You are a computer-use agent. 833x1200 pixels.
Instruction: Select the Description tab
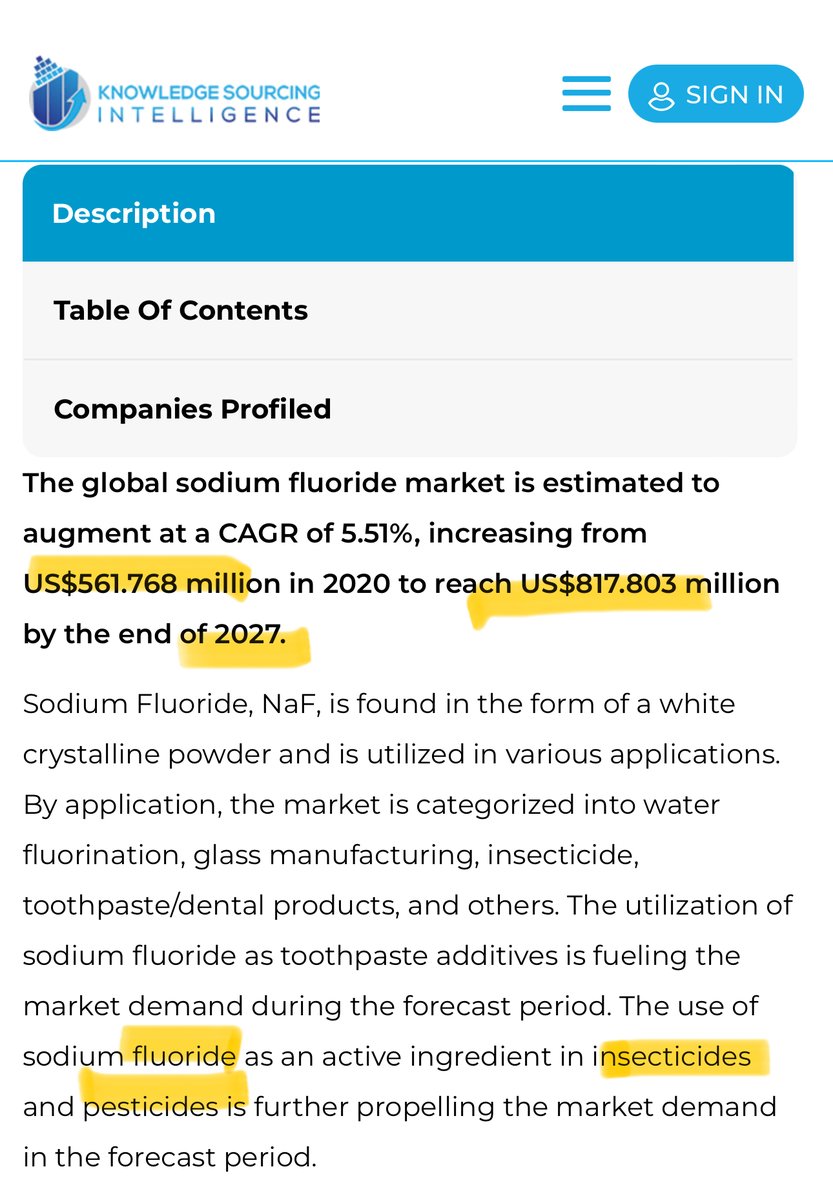click(x=133, y=213)
